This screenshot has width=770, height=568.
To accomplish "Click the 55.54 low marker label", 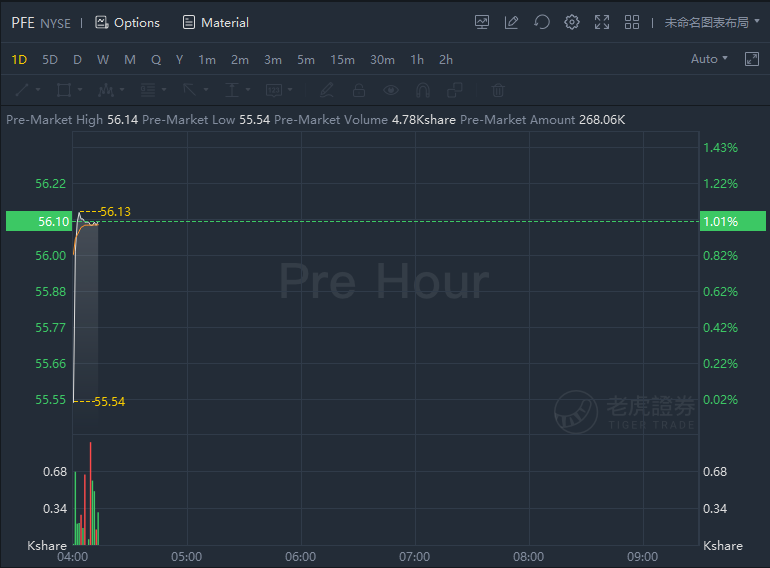I will click(x=110, y=402).
